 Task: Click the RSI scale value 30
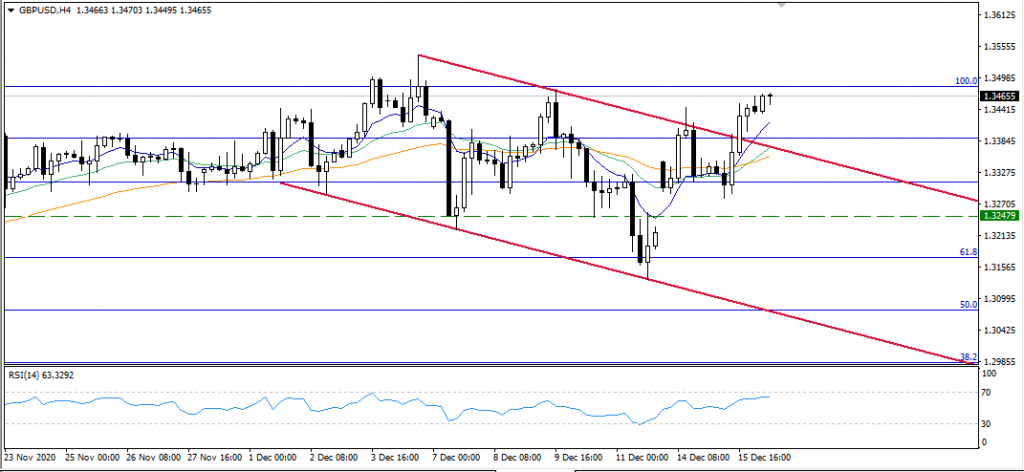(988, 423)
